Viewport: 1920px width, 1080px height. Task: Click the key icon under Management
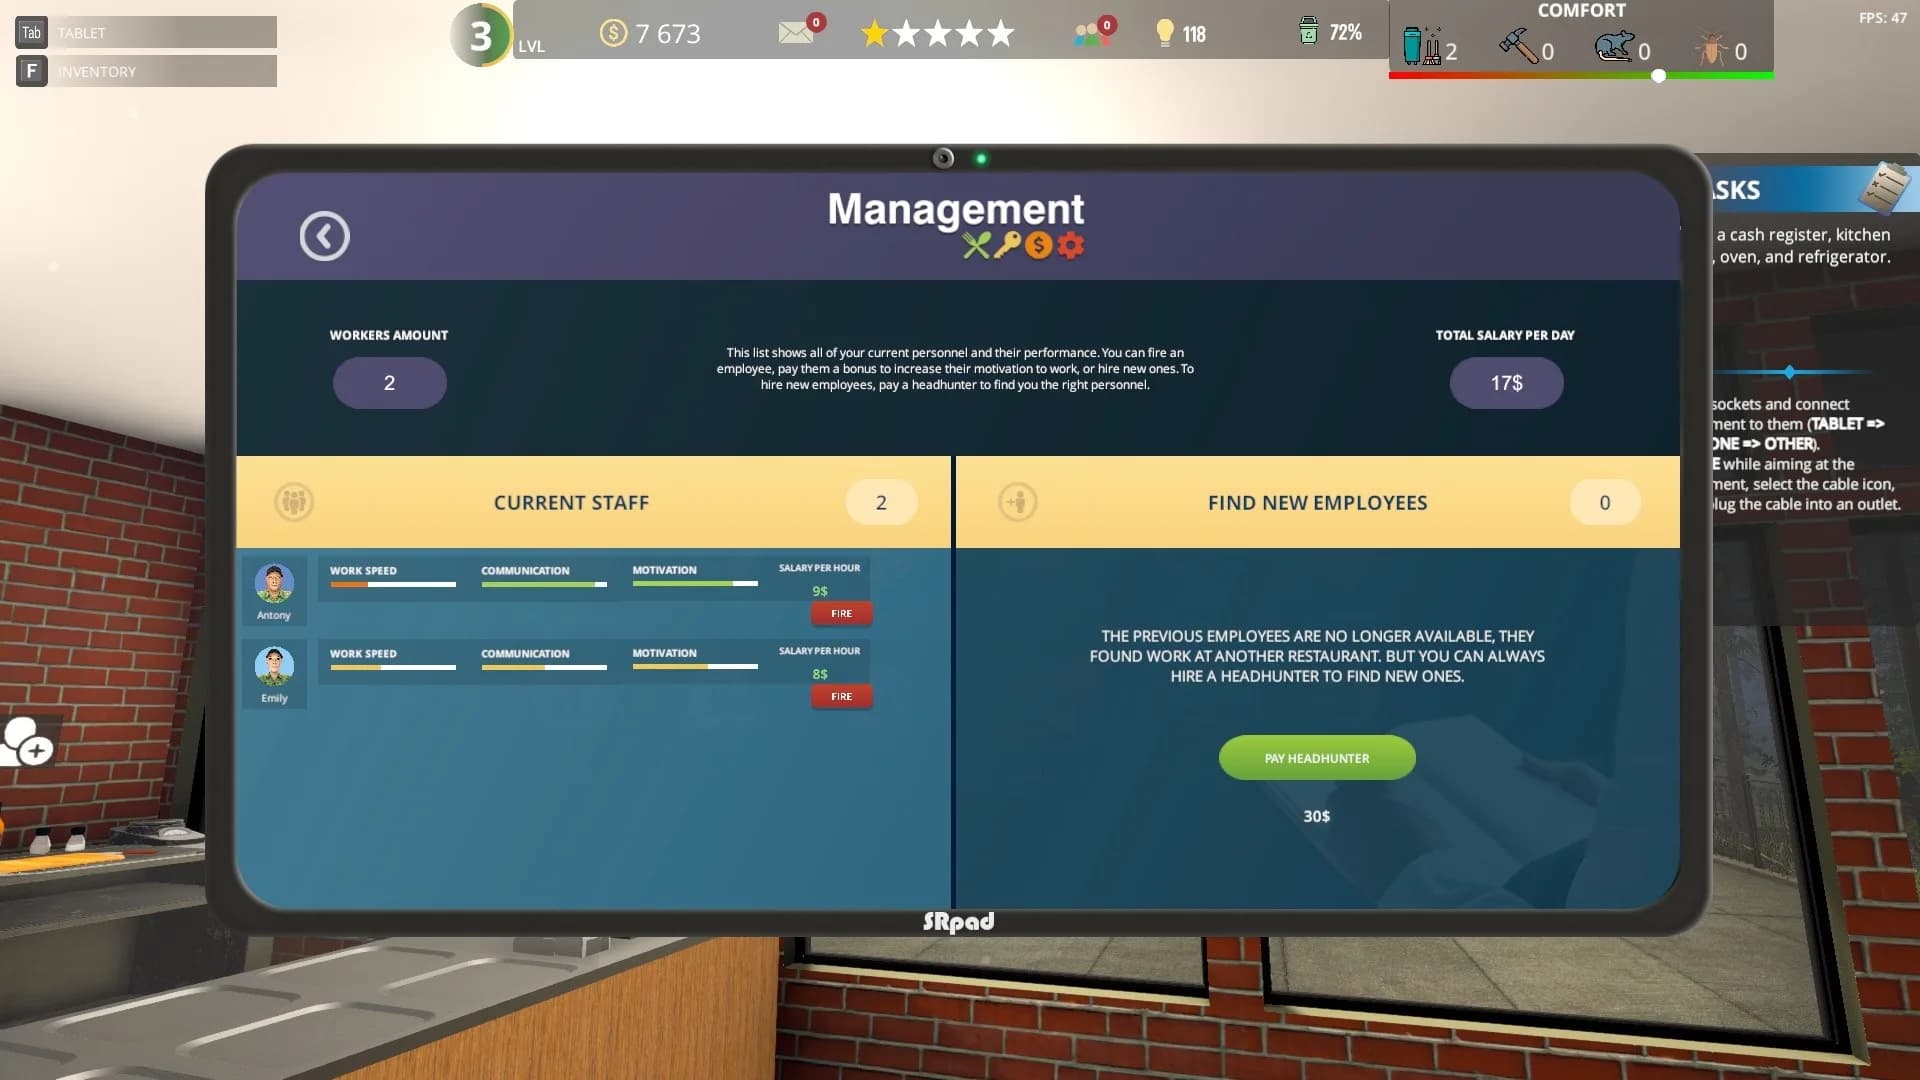(x=1007, y=245)
